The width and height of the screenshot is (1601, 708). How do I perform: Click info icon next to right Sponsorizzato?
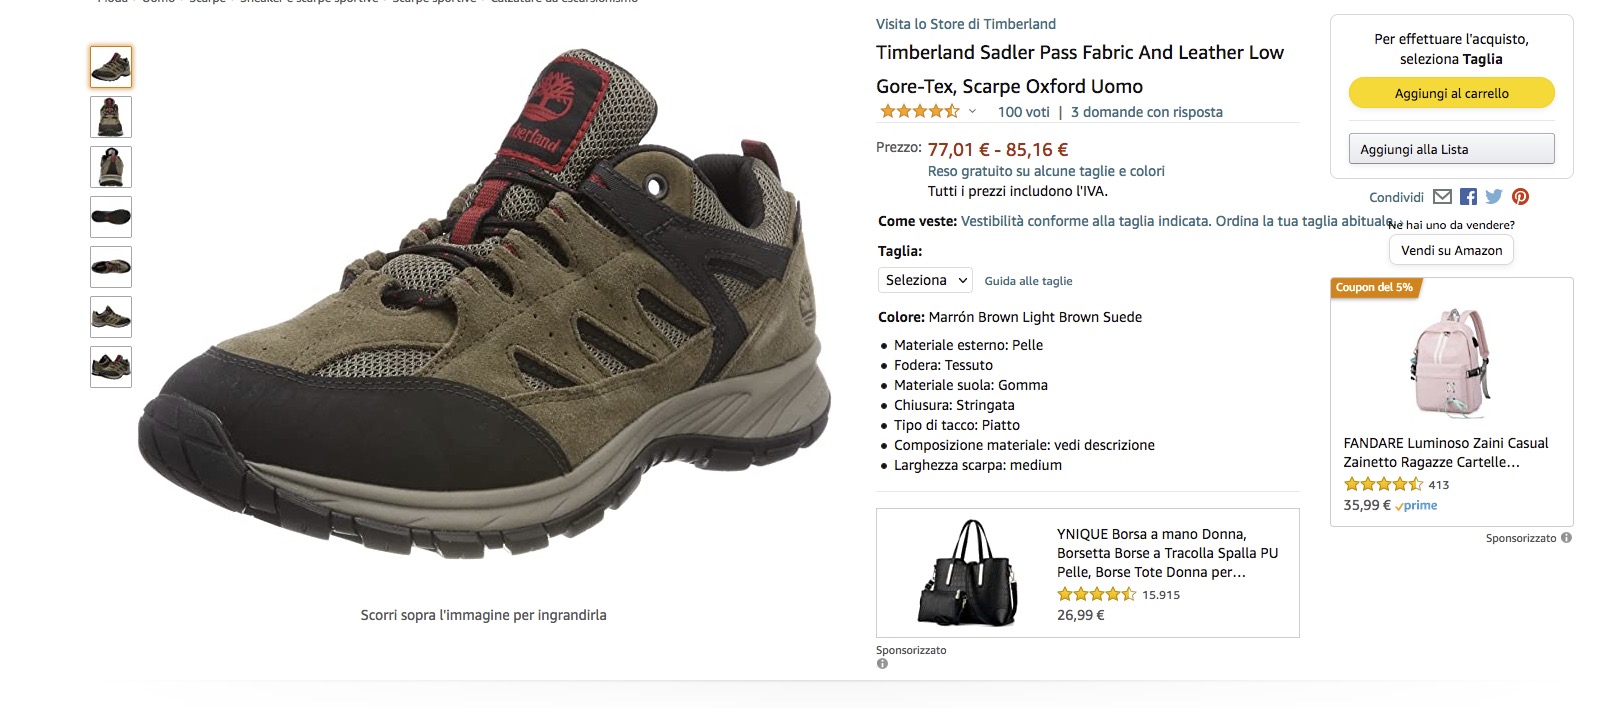click(x=1566, y=538)
